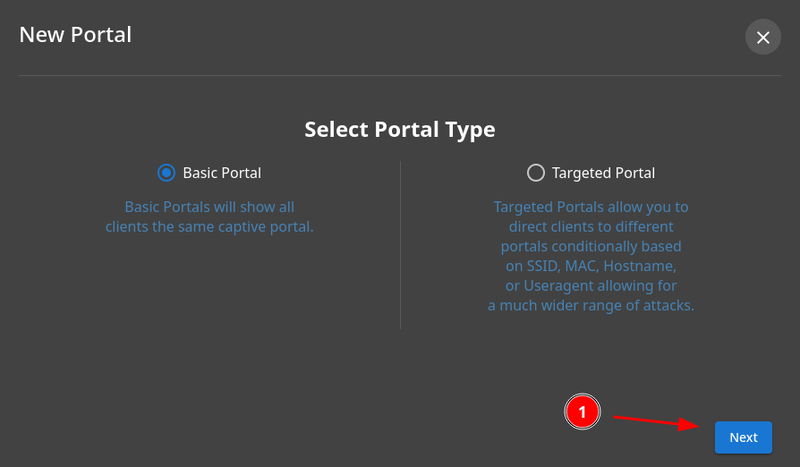This screenshot has width=800, height=467.
Task: Click the "Targeted Portal" label text
Action: pyautogui.click(x=603, y=173)
